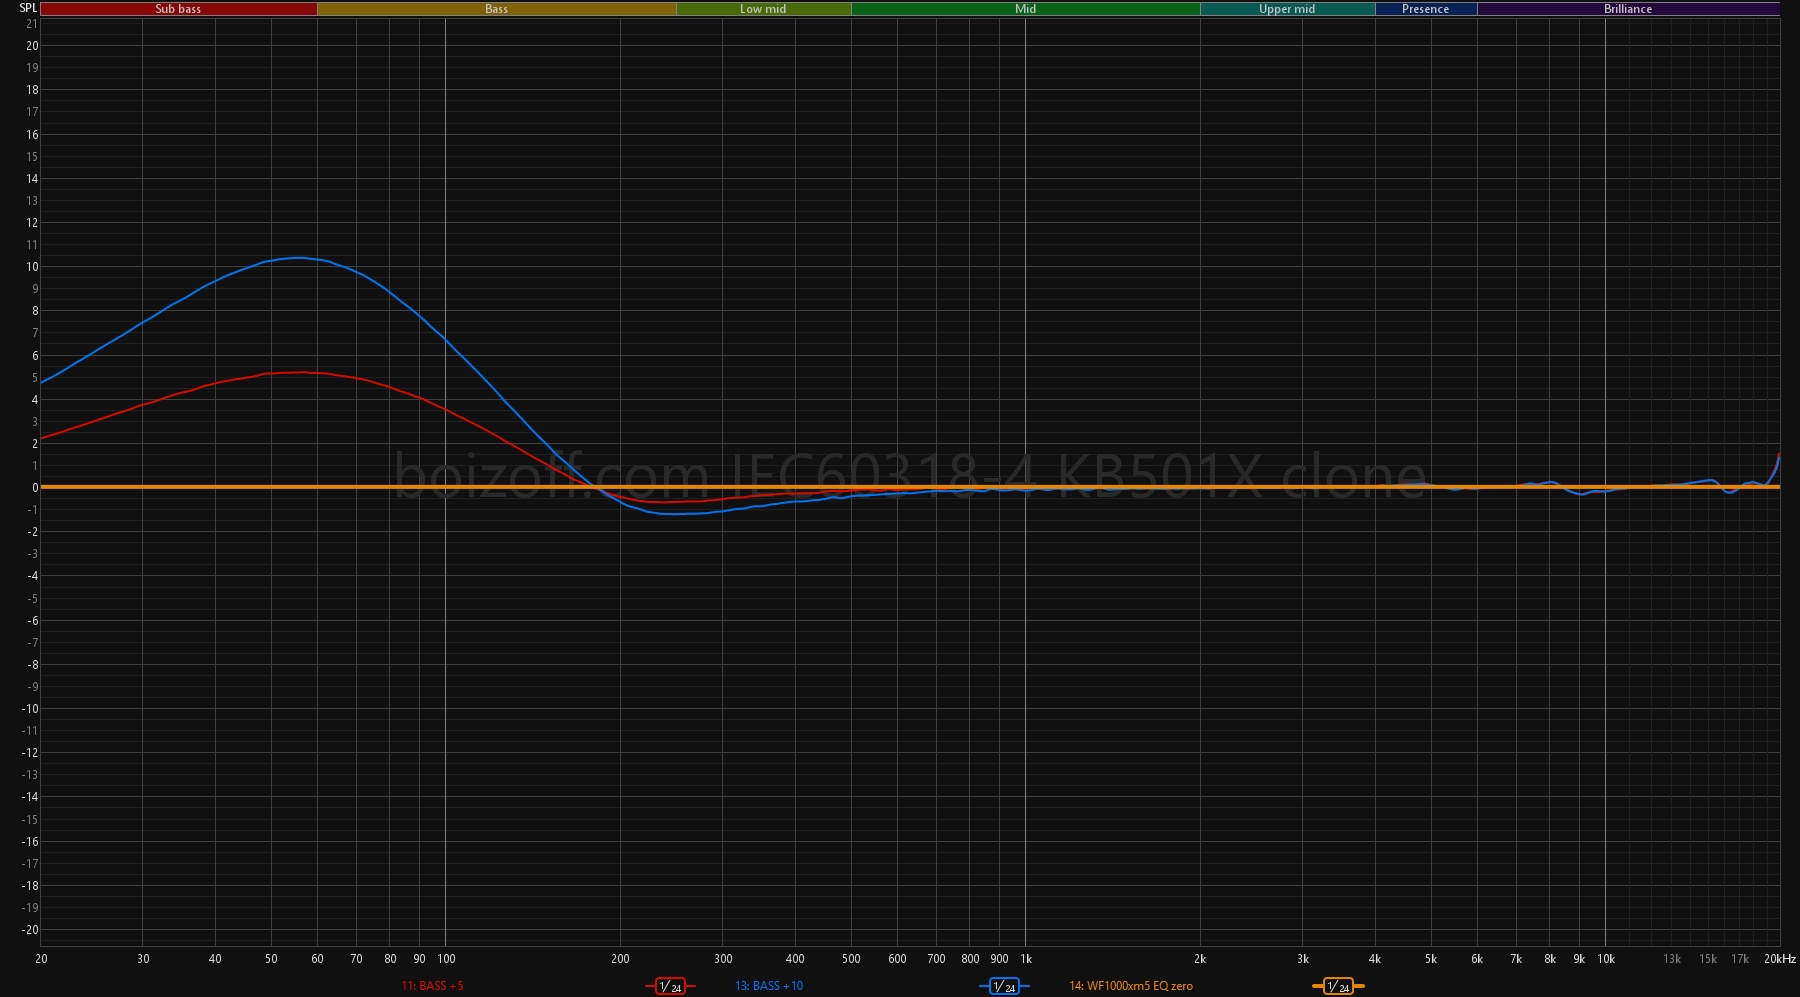This screenshot has width=1800, height=997.
Task: Toggle the '13: BASS +10' trace label
Action: (768, 986)
